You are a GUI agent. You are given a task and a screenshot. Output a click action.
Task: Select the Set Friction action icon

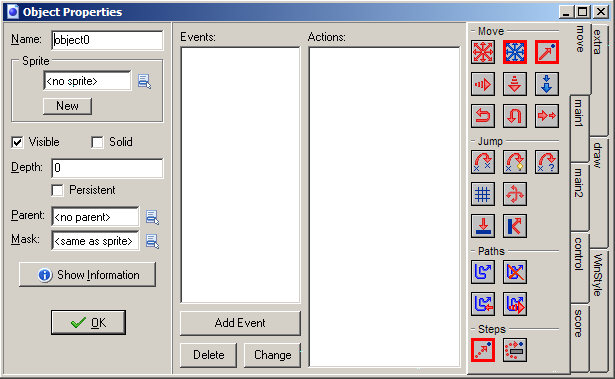pos(546,116)
